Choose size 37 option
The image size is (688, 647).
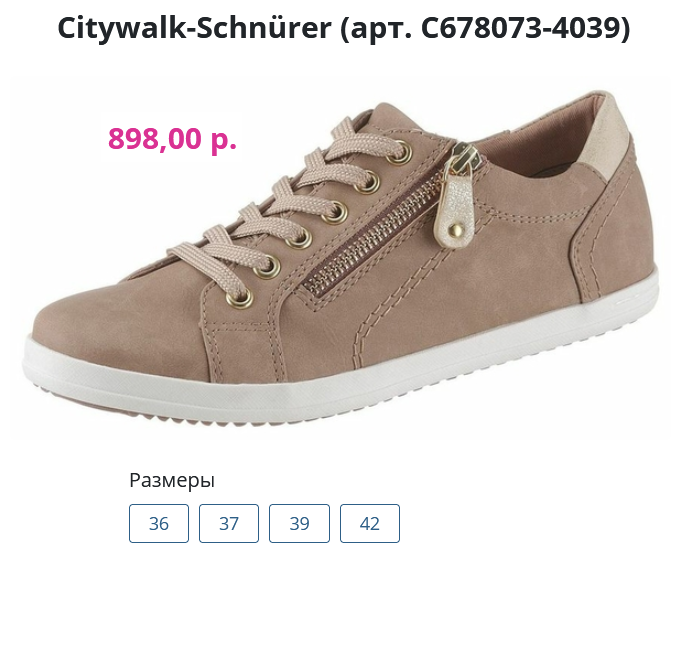pyautogui.click(x=229, y=523)
